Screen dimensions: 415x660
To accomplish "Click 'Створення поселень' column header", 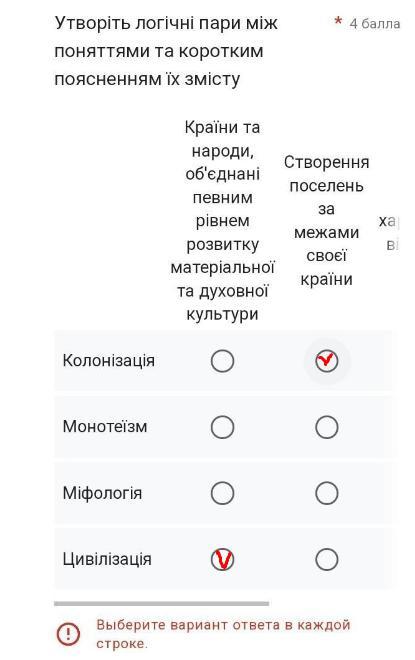I will pos(327,221).
